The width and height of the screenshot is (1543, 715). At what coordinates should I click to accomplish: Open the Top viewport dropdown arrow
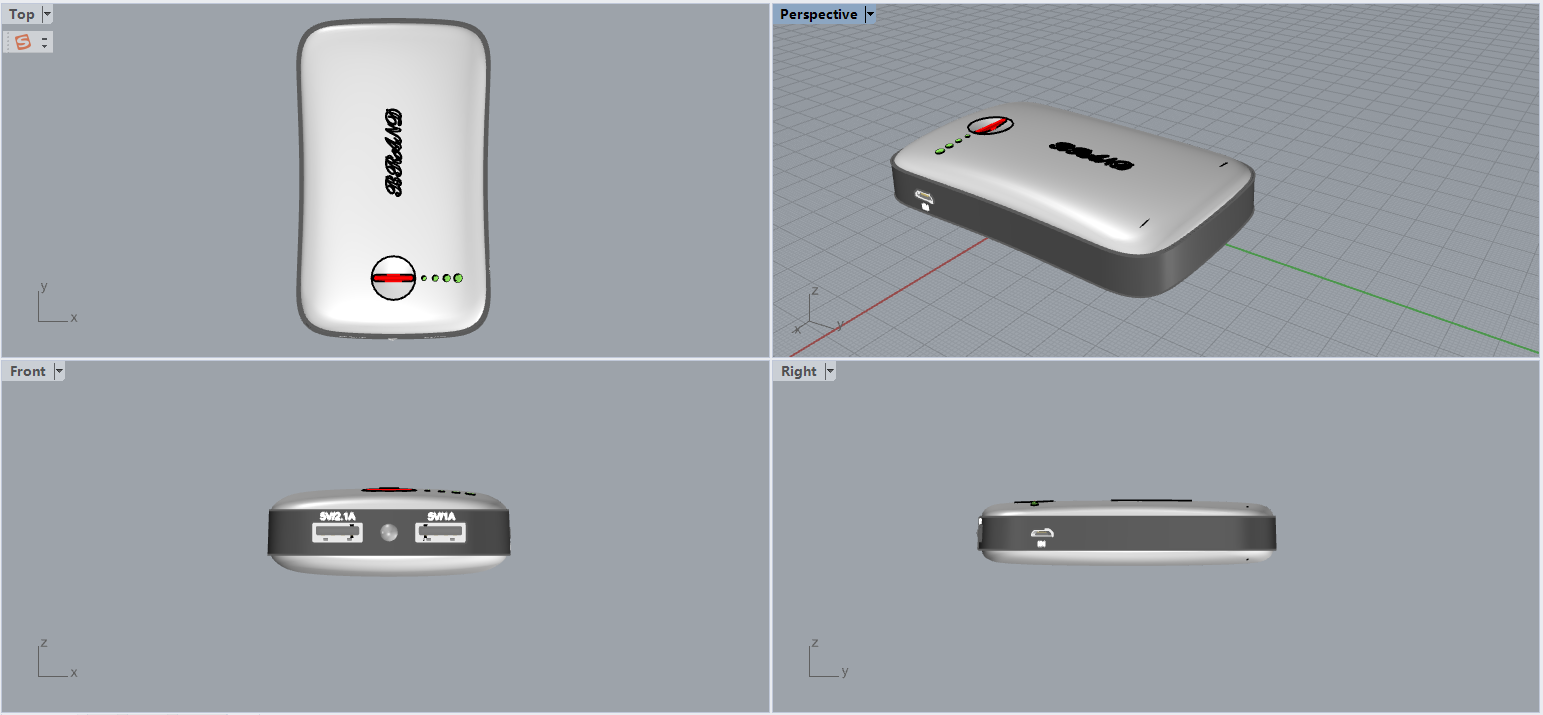point(47,15)
